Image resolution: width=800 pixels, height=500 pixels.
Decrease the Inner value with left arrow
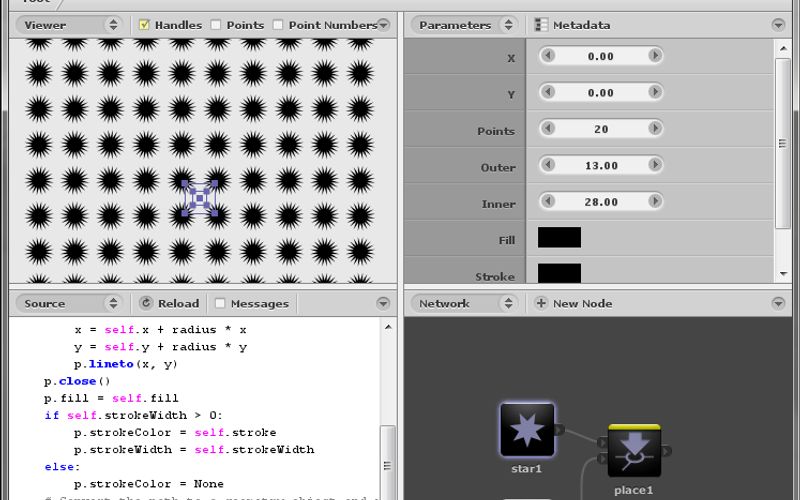click(548, 201)
